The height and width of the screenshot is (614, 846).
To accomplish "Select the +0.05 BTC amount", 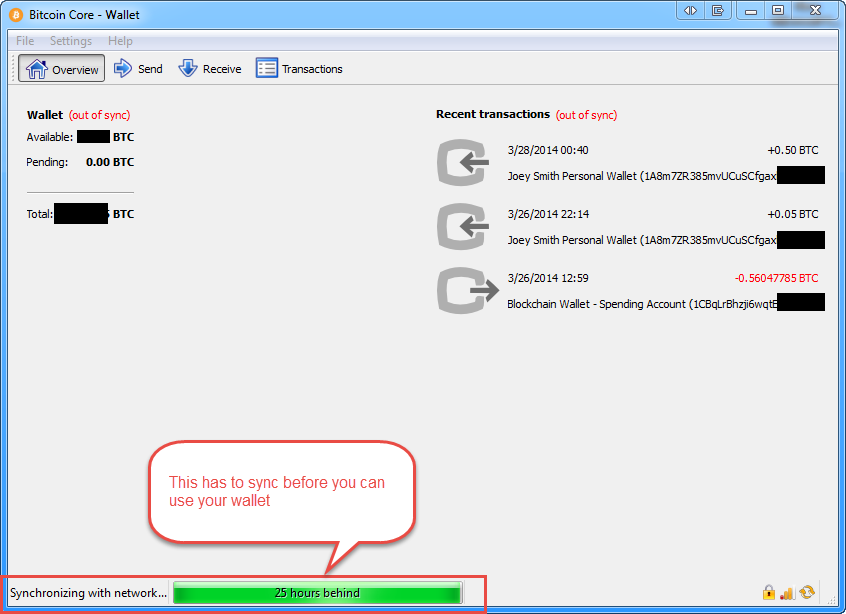I will pyautogui.click(x=793, y=214).
